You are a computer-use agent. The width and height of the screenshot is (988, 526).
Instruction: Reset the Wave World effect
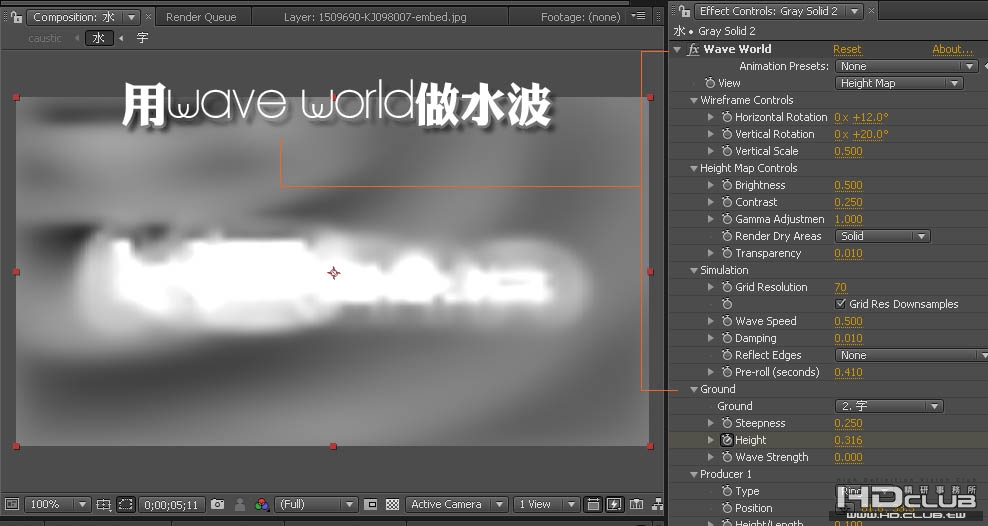coord(847,49)
